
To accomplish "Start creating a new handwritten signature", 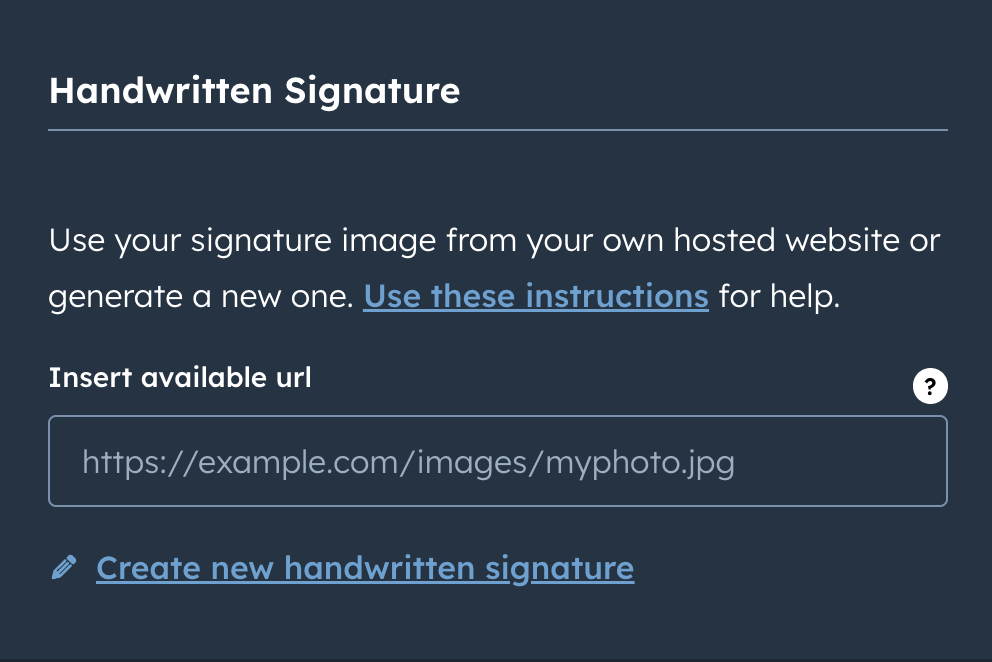I will (364, 567).
